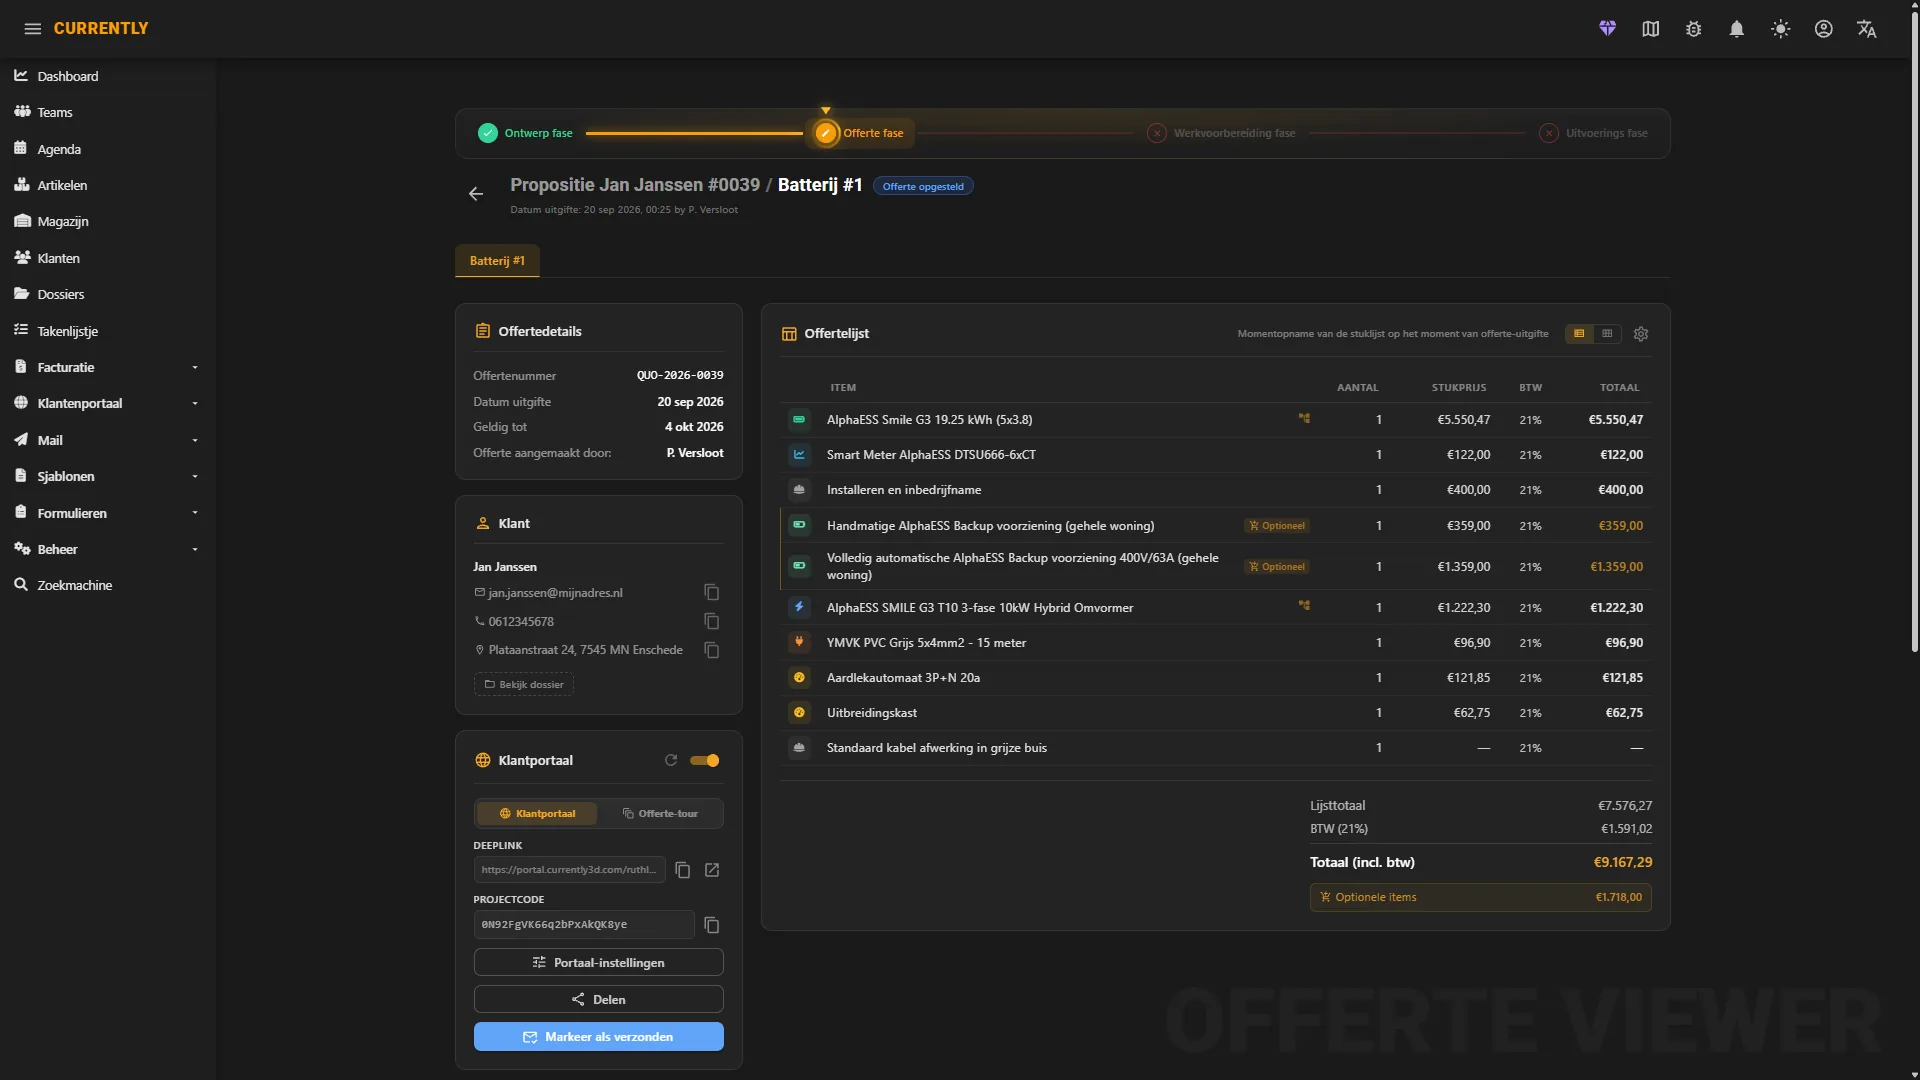
Task: Toggle light/dark theme sun icon
Action: click(x=1780, y=29)
